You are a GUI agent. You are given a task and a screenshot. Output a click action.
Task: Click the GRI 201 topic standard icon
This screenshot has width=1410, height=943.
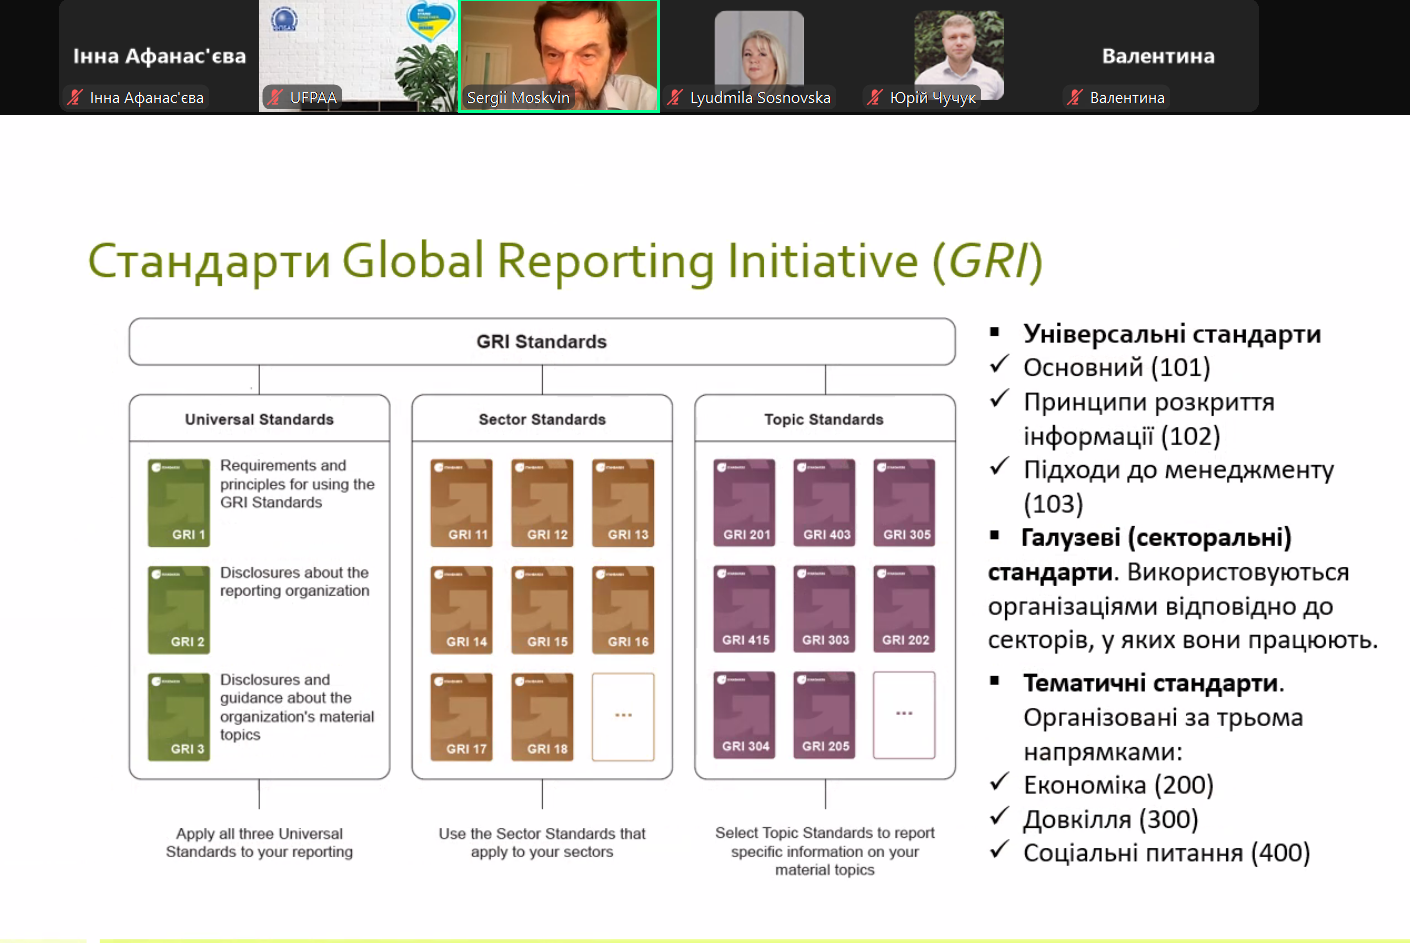click(x=744, y=502)
